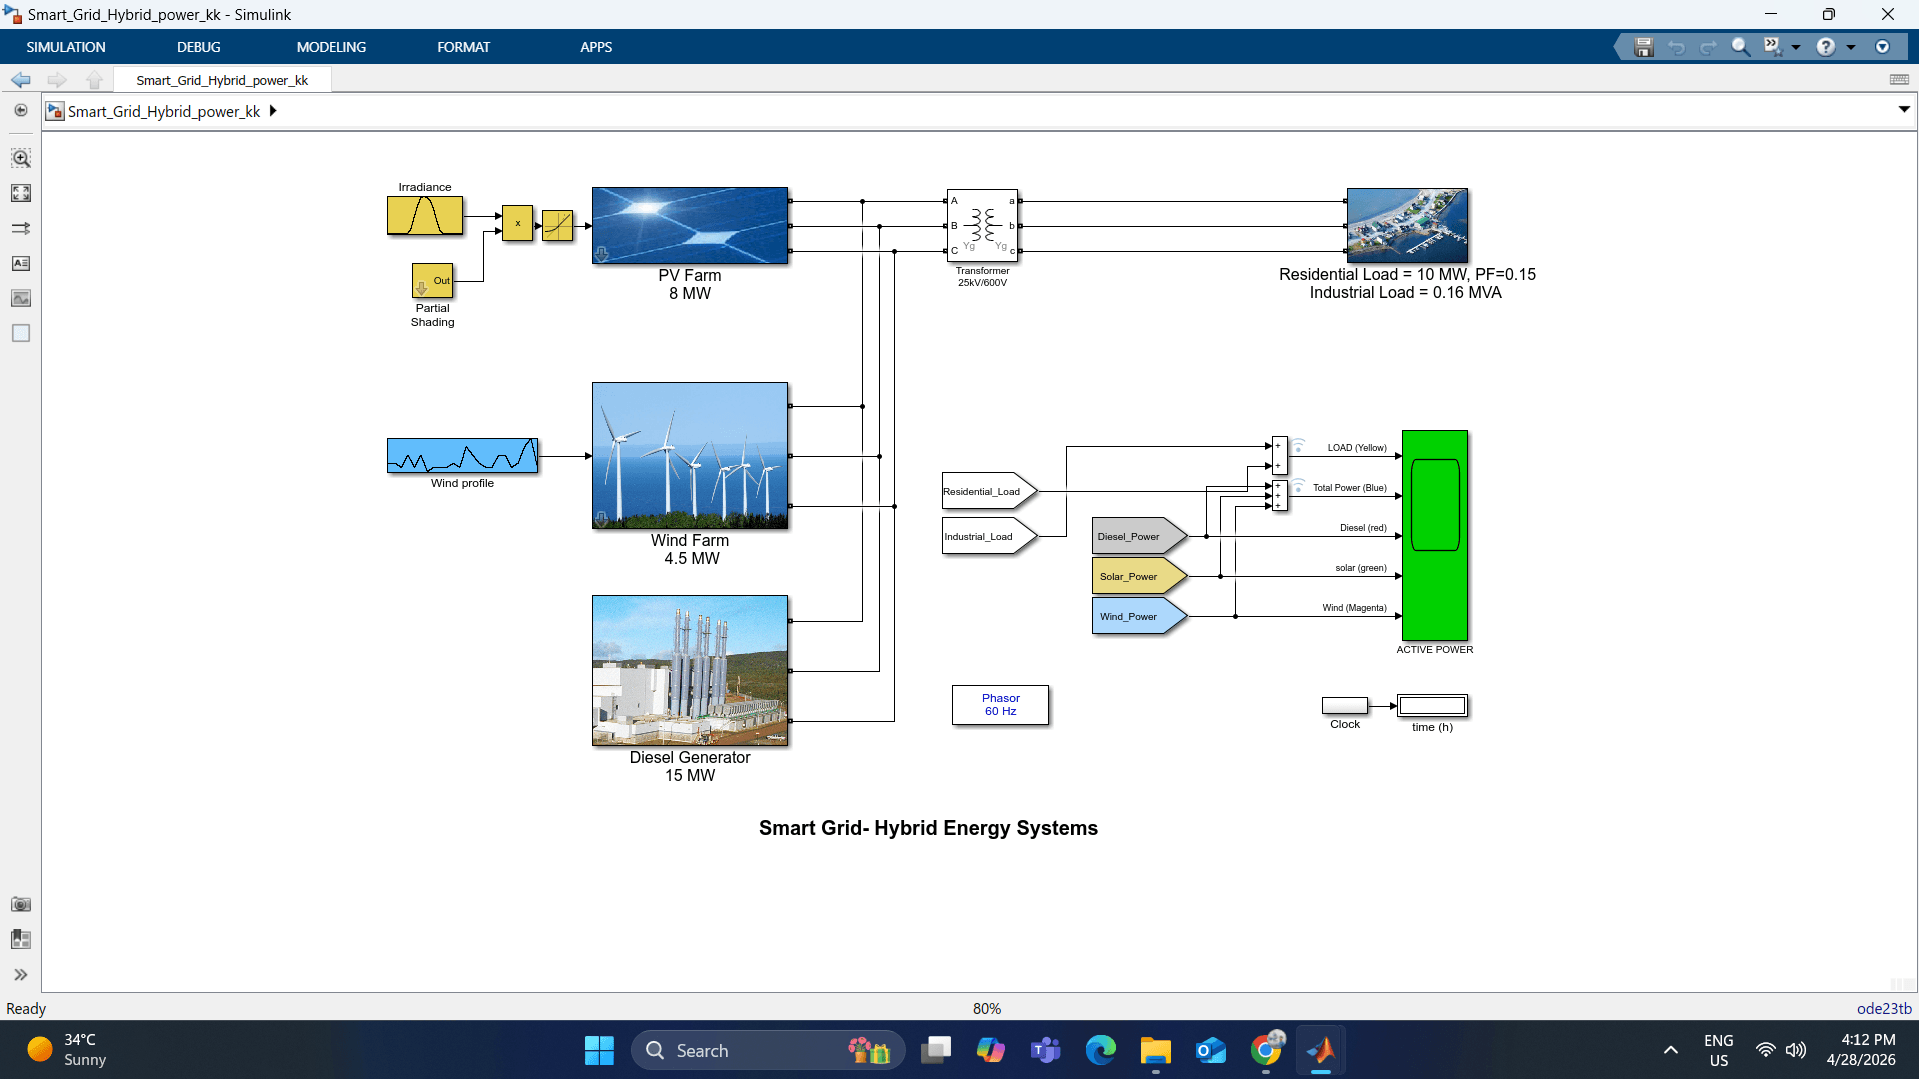
Task: Select the Zoom tool in the left palette
Action: 21,158
